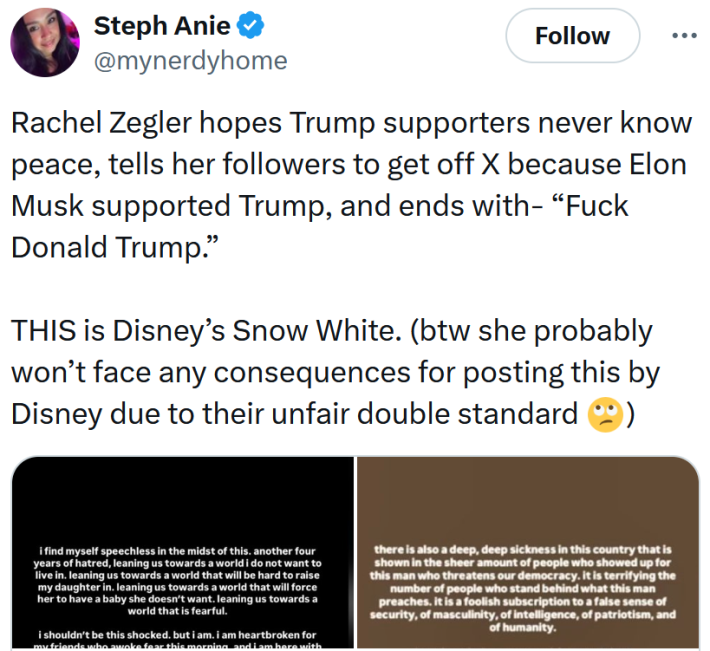Click the eye-roll emoji in the tweet
This screenshot has height=651, width=710.
[x=602, y=413]
